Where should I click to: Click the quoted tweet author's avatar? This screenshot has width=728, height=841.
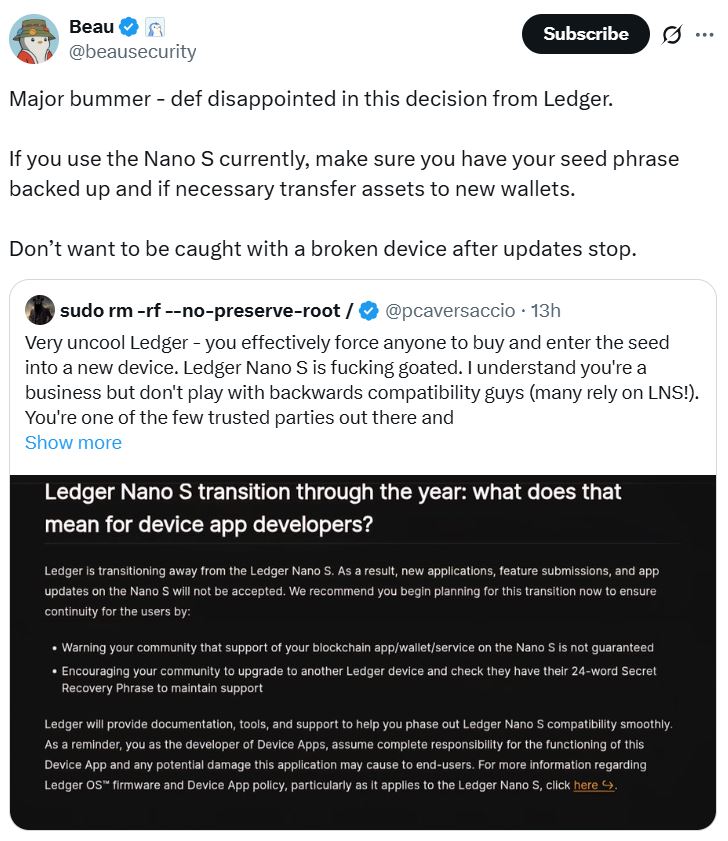(40, 310)
